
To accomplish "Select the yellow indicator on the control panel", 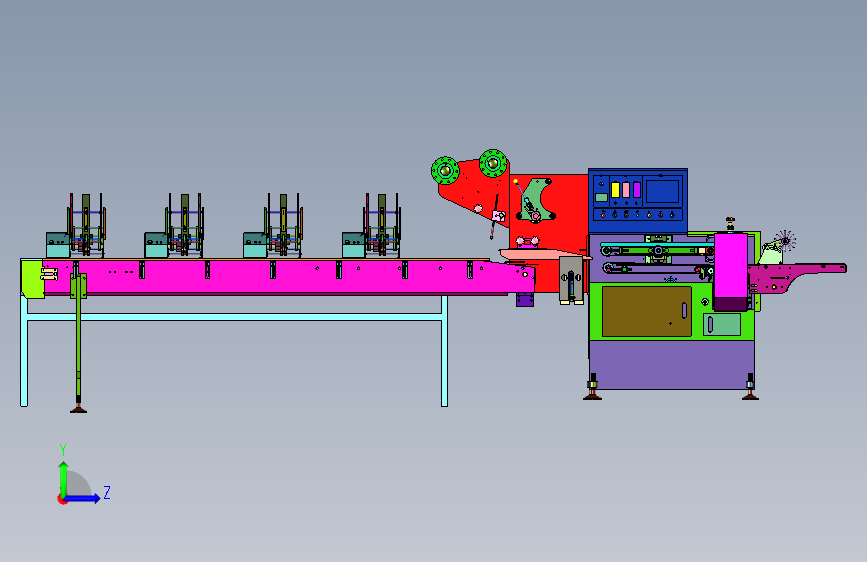I will coord(615,190).
